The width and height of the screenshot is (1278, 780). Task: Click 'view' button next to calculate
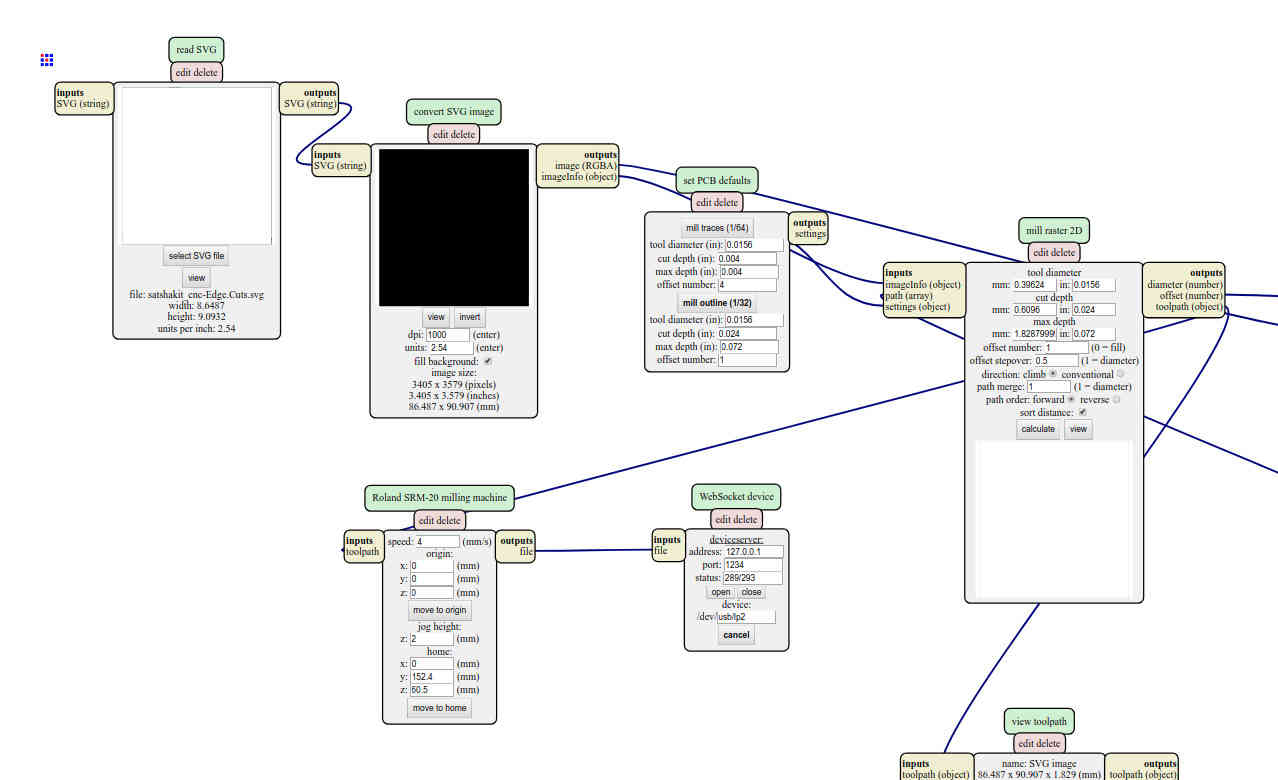pos(1078,429)
